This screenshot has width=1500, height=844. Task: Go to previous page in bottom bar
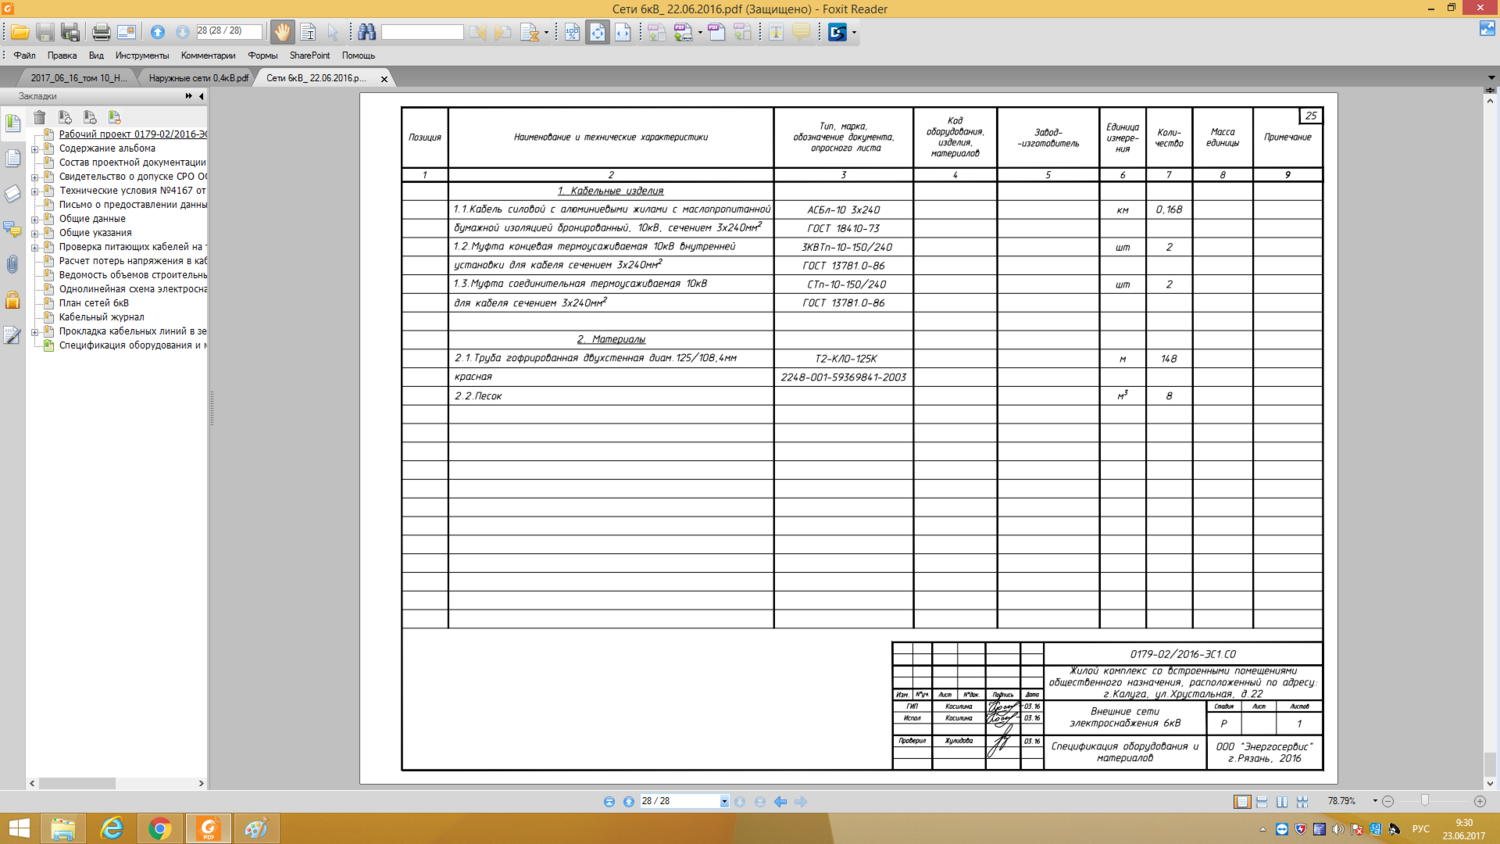(x=629, y=801)
